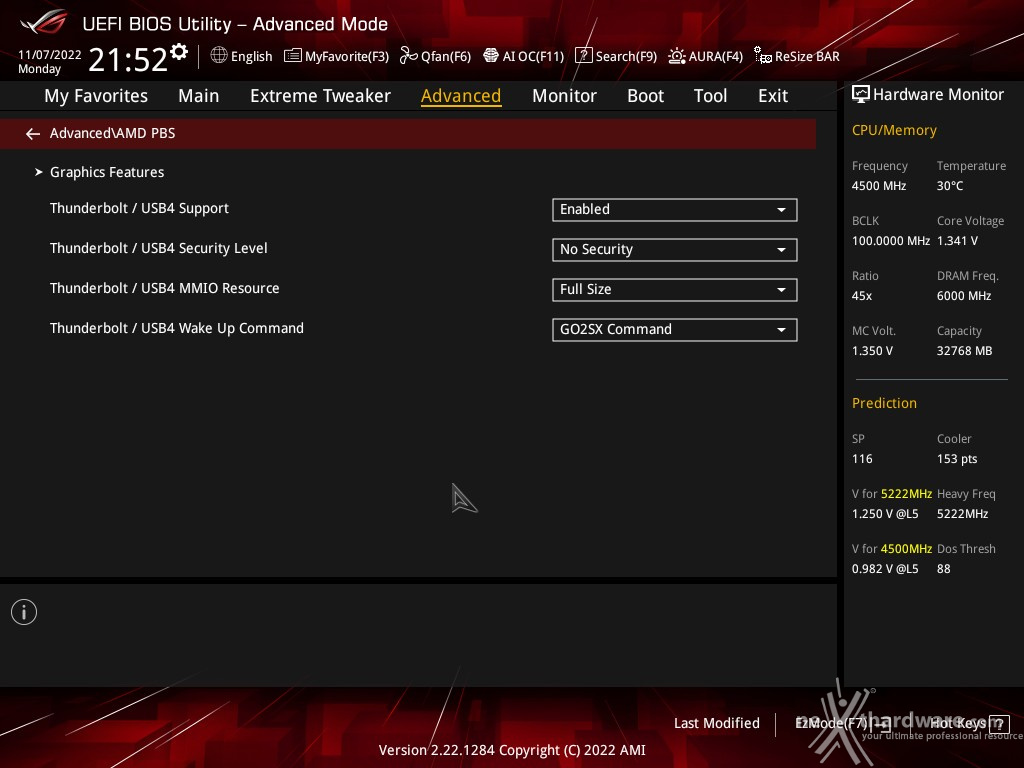This screenshot has height=768, width=1024.
Task: Click the Hardware Monitor display icon
Action: point(861,95)
